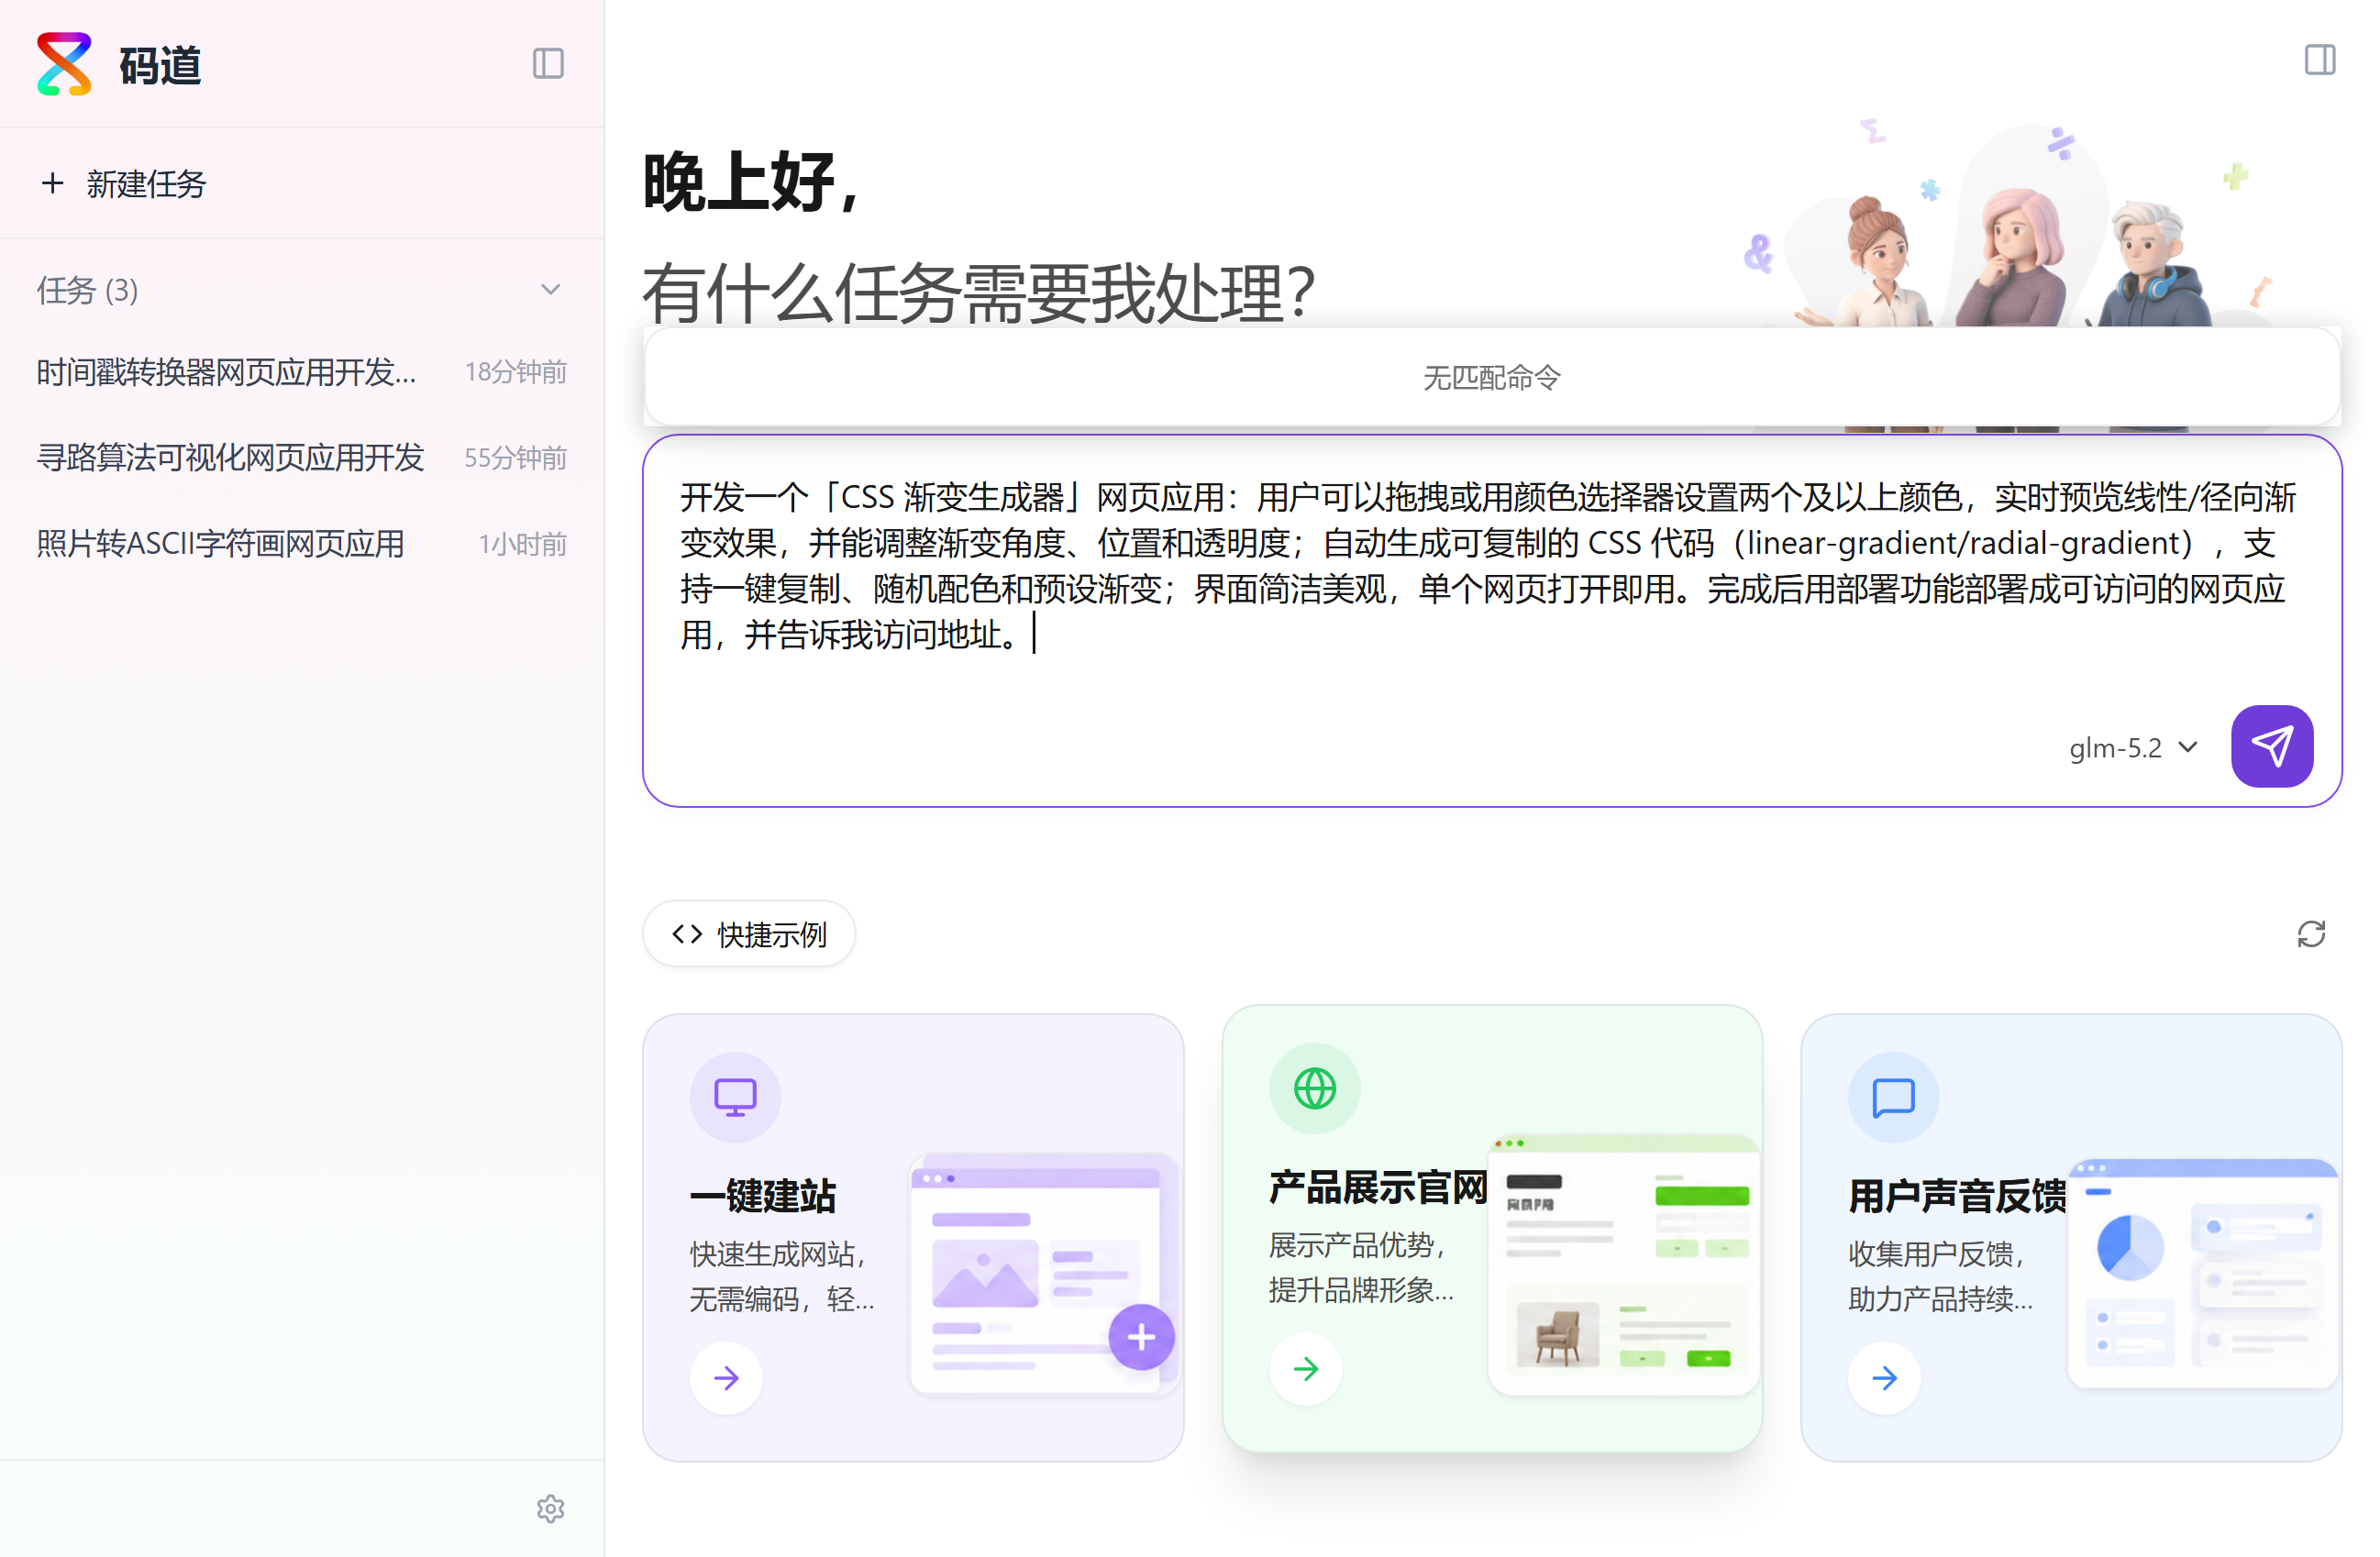Click the 用户声音反馈 preview thumbnail

click(x=2203, y=1274)
